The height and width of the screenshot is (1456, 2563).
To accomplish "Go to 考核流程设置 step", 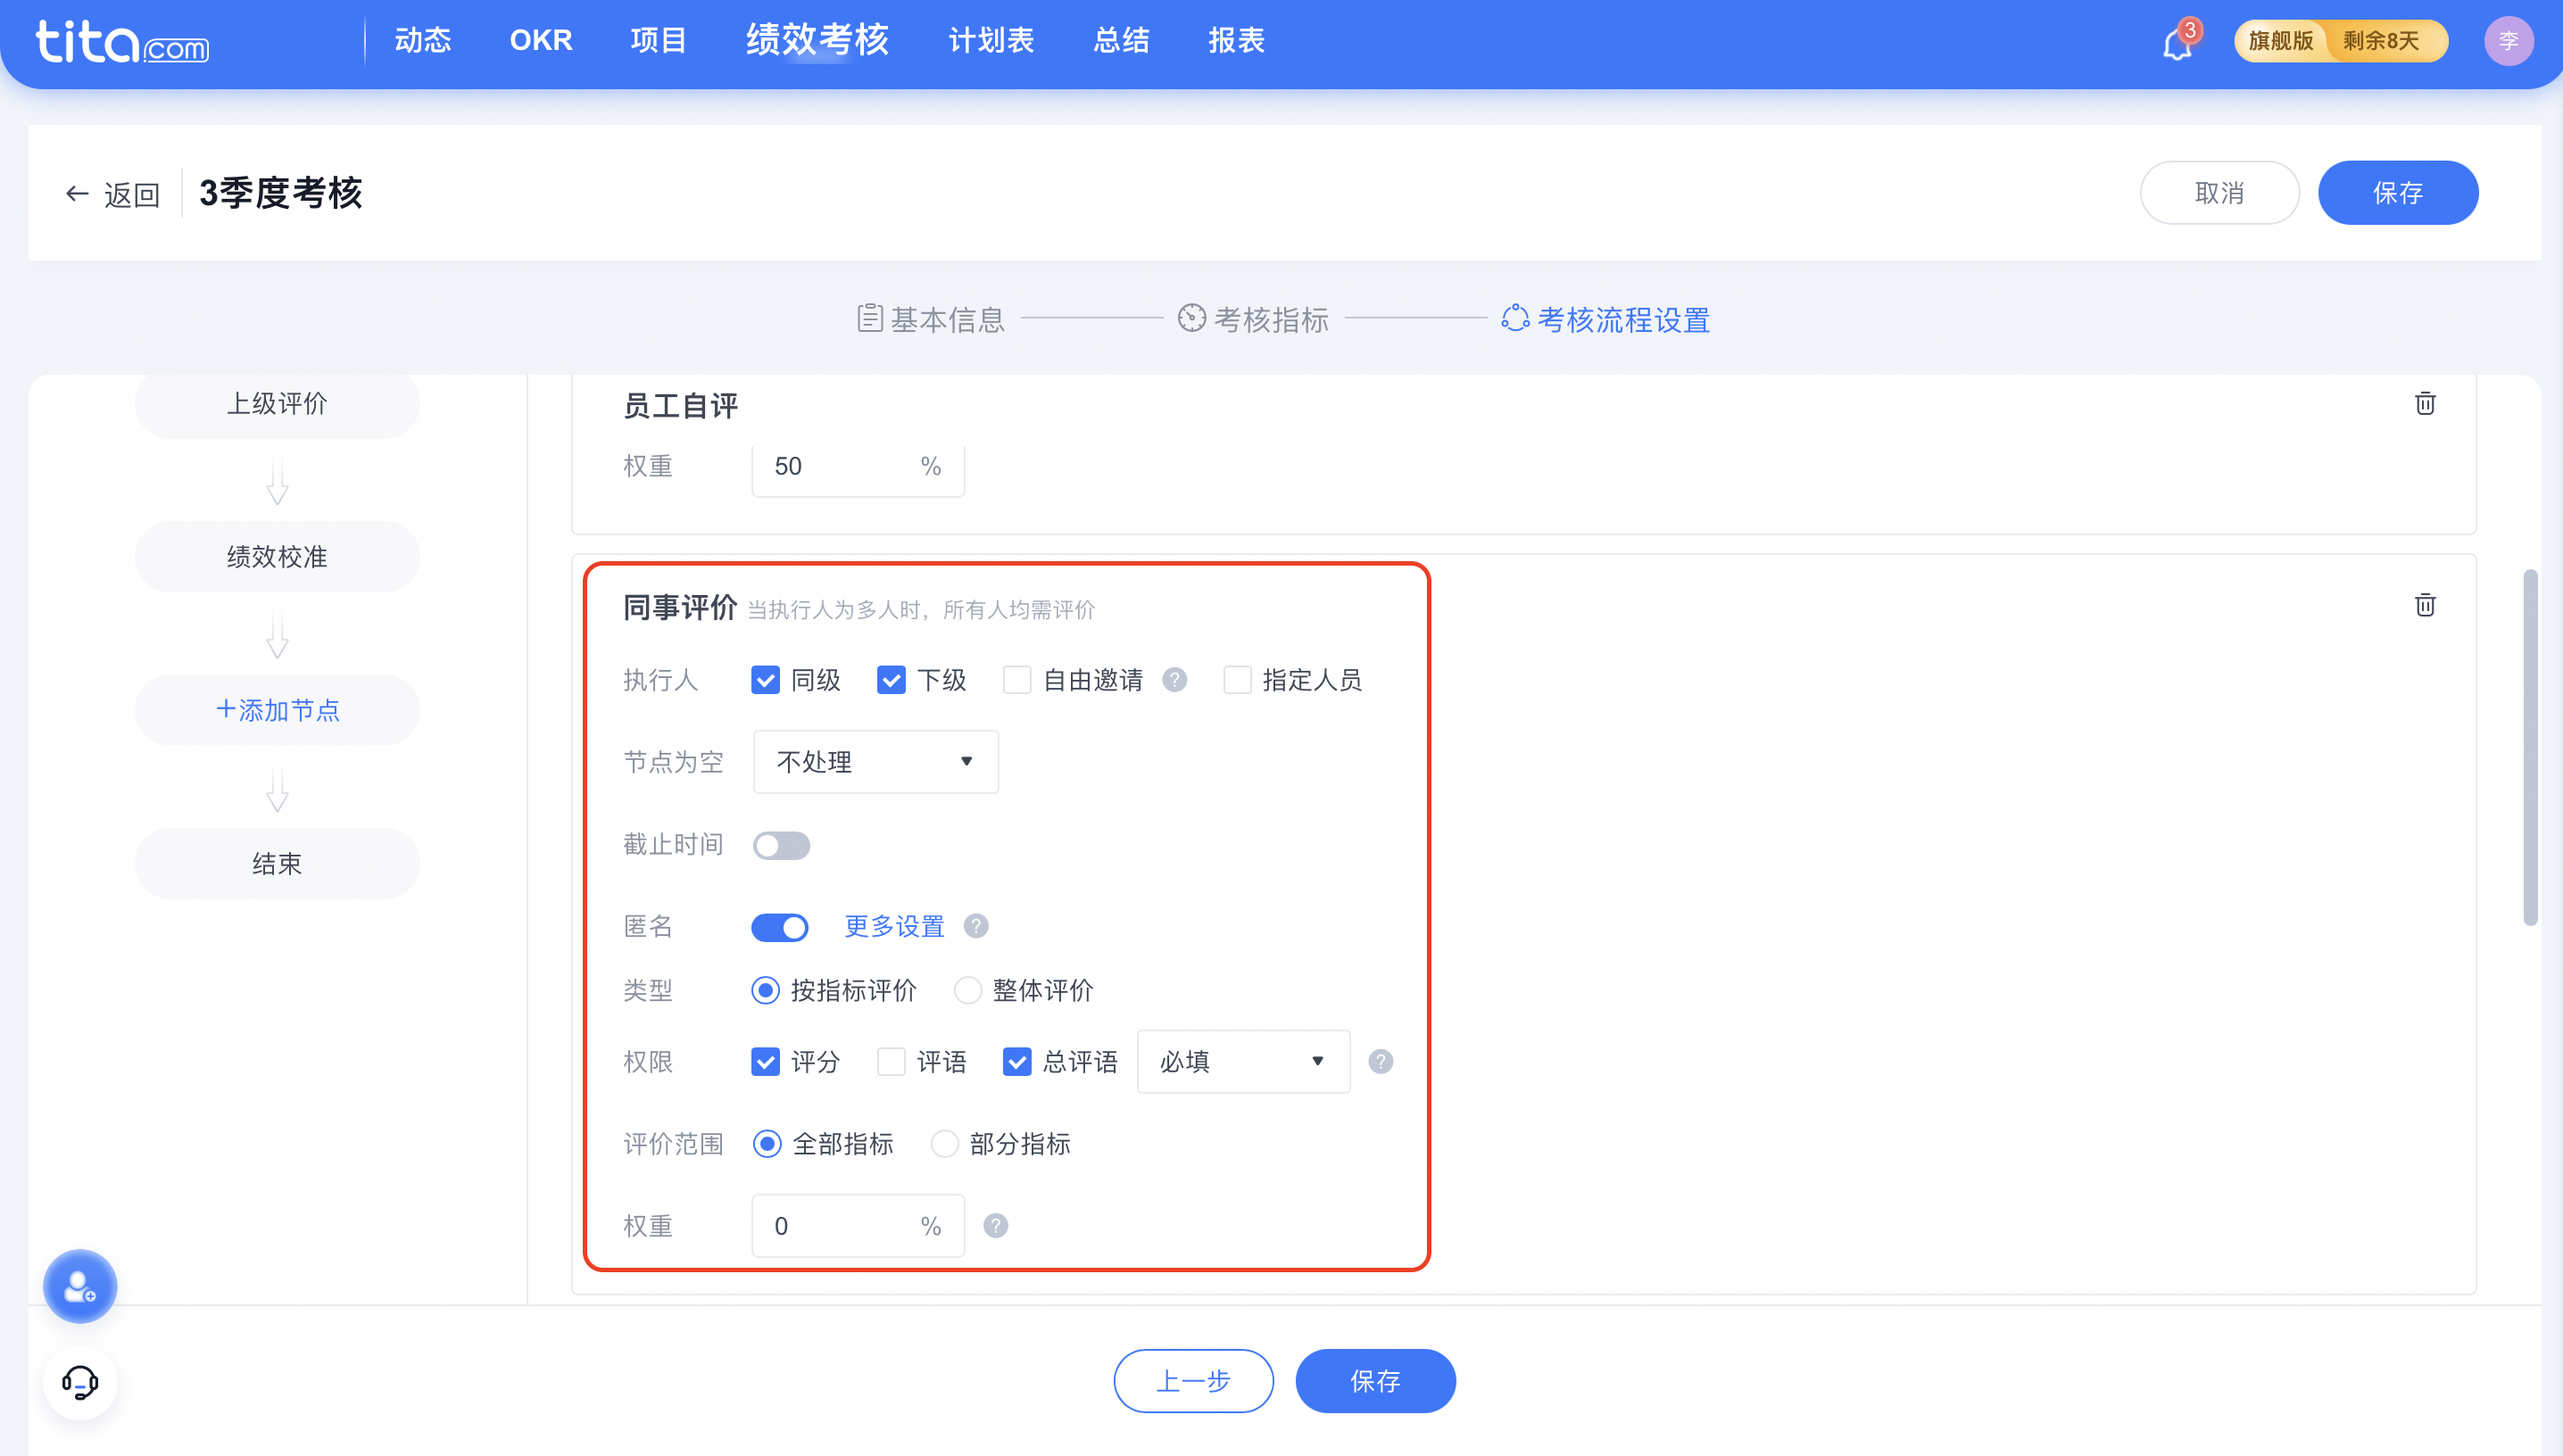I will [x=1605, y=320].
